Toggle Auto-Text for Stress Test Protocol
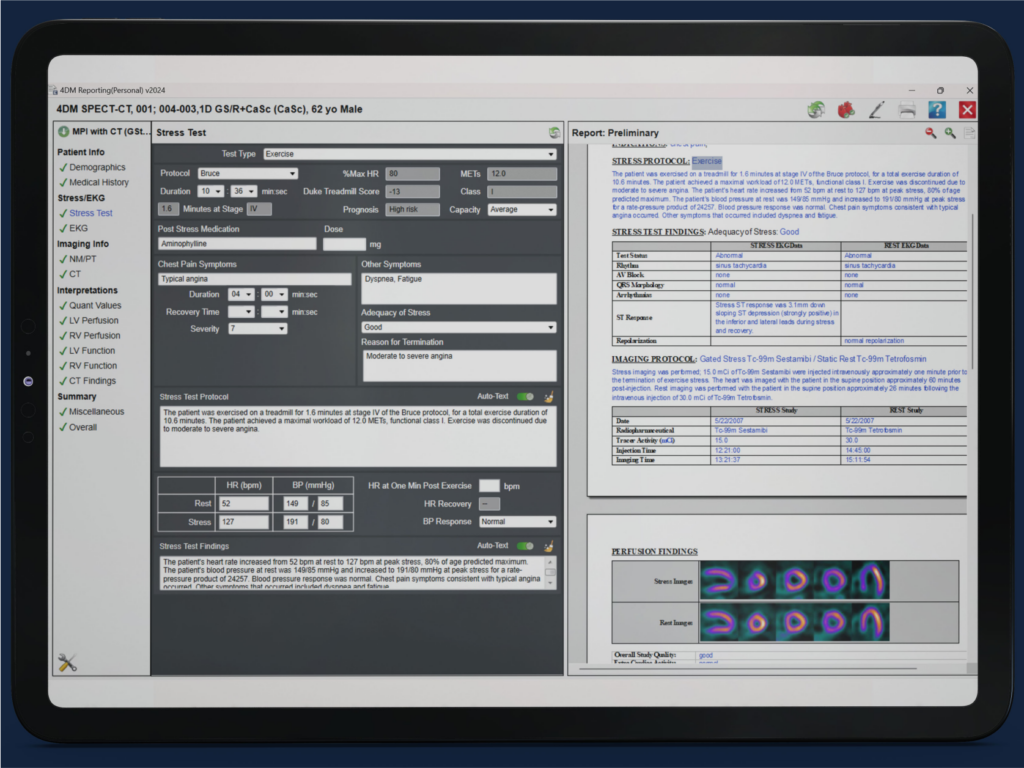The height and width of the screenshot is (768, 1024). click(x=525, y=397)
